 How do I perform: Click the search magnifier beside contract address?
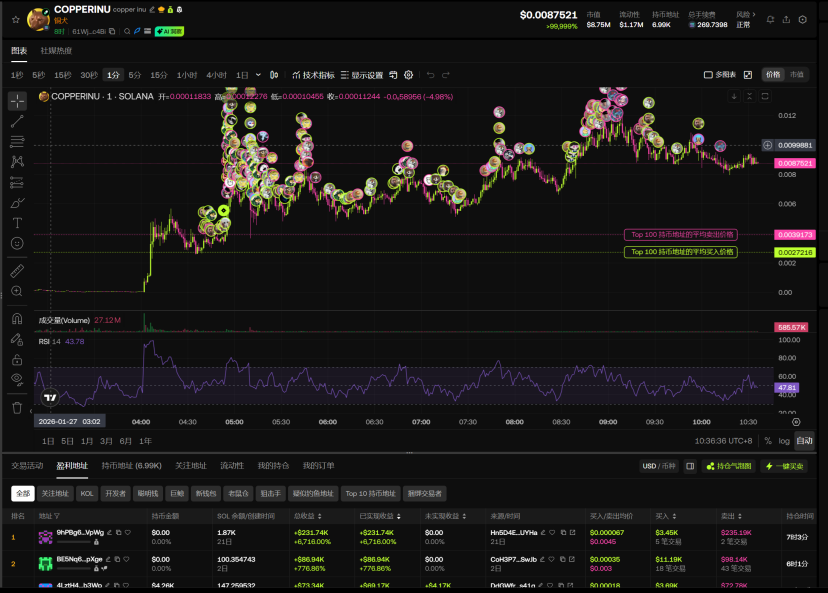pyautogui.click(x=127, y=32)
